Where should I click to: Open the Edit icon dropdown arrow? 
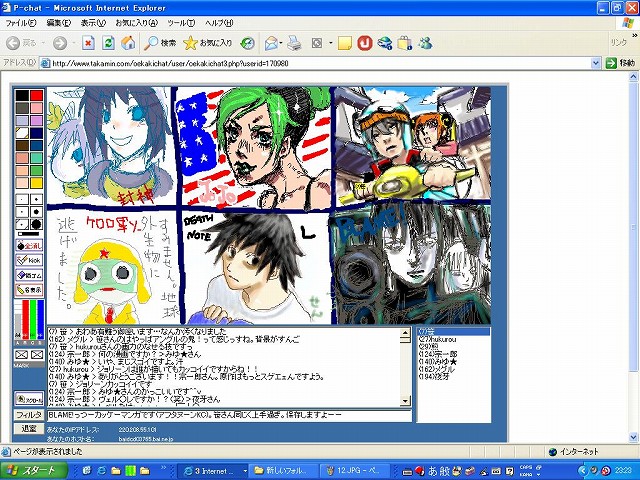[331, 43]
